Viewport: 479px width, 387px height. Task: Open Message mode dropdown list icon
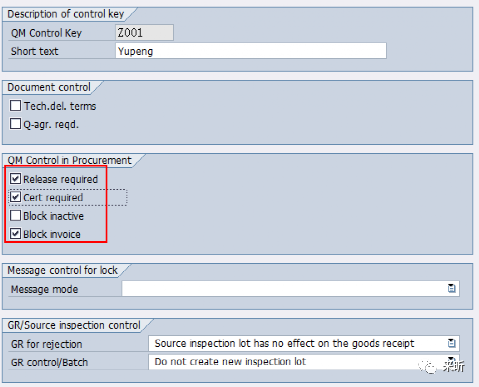click(x=451, y=288)
